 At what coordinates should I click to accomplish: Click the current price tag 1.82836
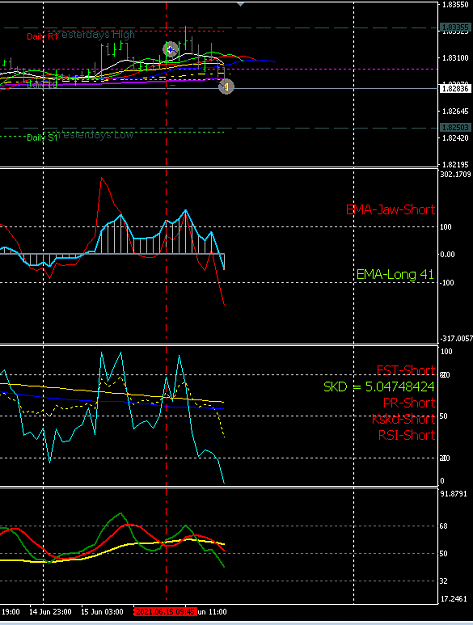pyautogui.click(x=455, y=88)
